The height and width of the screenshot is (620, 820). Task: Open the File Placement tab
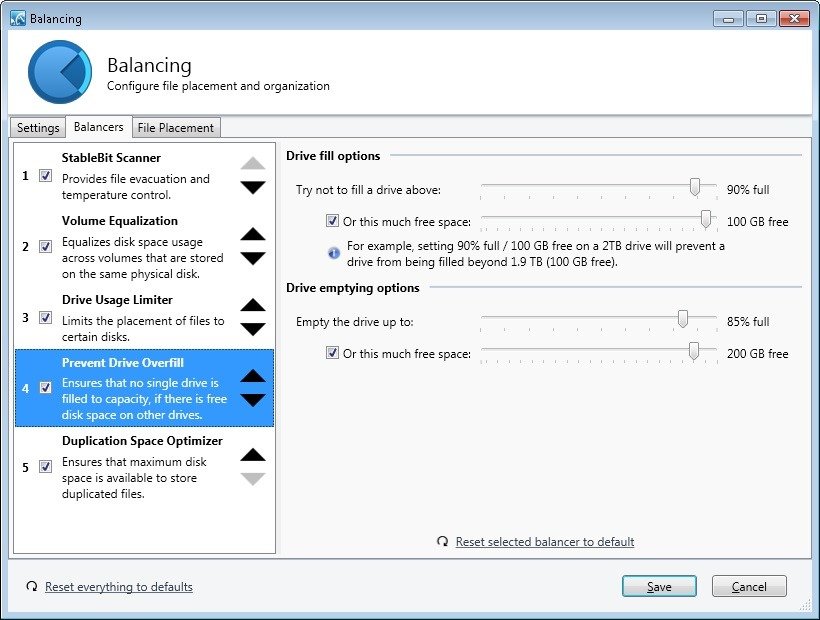tap(176, 128)
